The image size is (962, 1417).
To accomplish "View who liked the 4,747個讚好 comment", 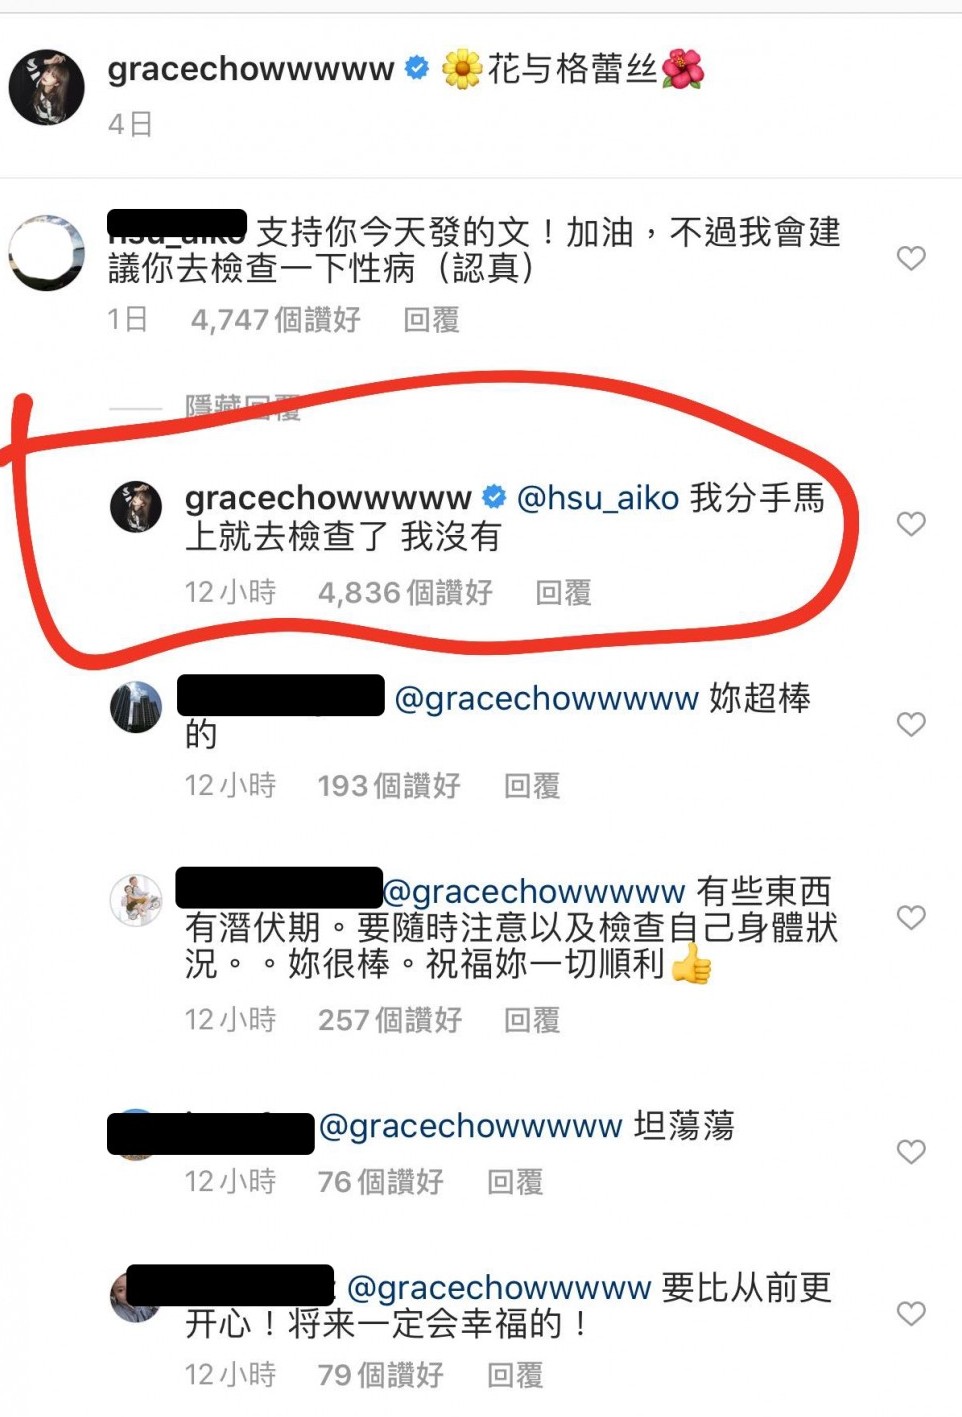I will [x=276, y=320].
